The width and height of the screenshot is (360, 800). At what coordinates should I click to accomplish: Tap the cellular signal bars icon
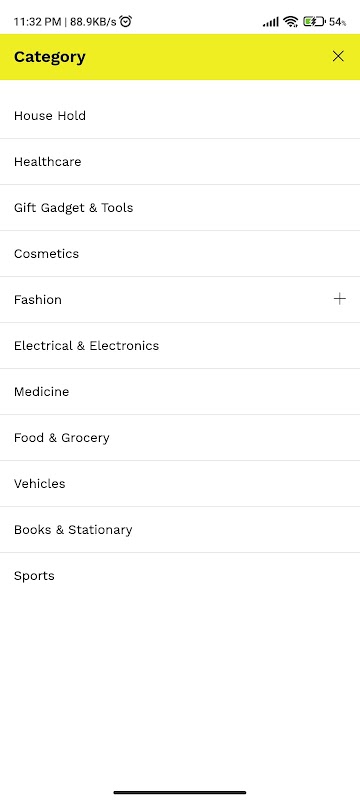coord(271,21)
